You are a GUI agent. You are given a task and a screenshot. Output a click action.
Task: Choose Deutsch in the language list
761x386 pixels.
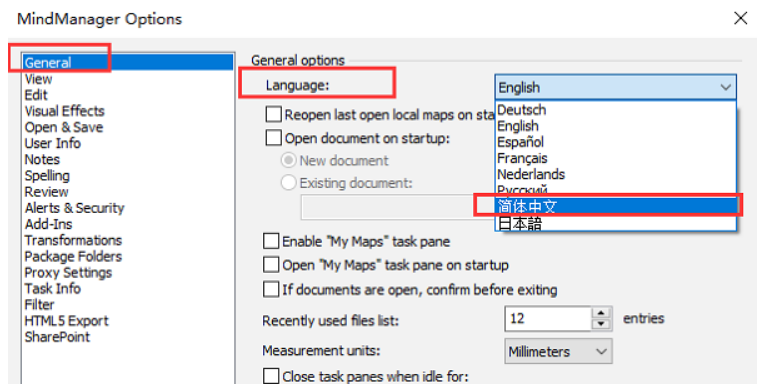615,110
